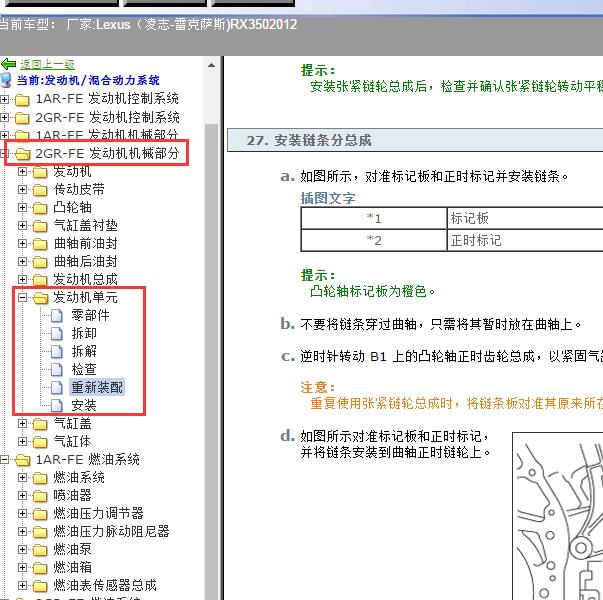Select the highlighted 重新装配 page
Viewport: 603px width, 600px height.
coord(97,387)
